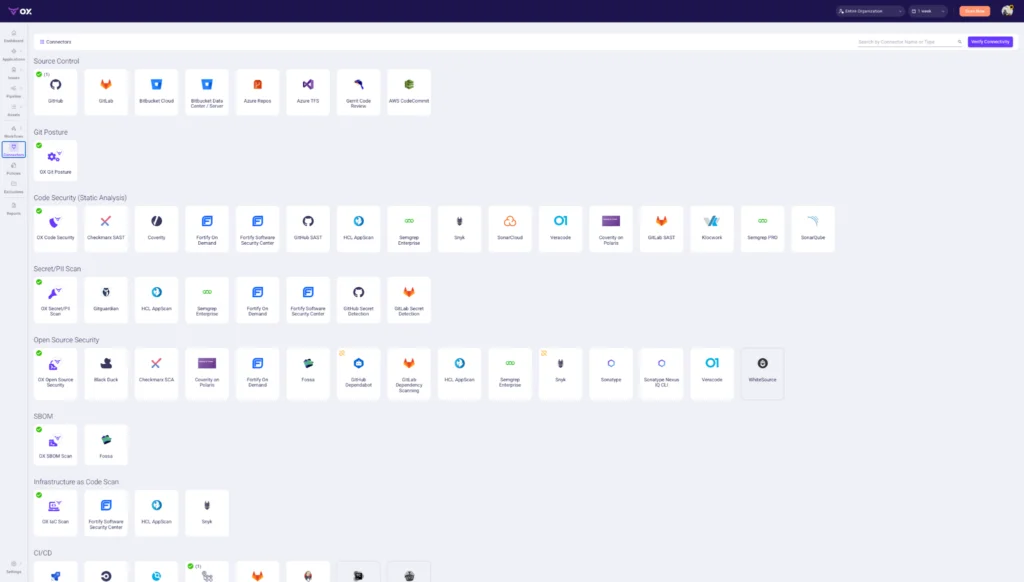Open Settings at the sidebar bottom

pyautogui.click(x=14, y=567)
